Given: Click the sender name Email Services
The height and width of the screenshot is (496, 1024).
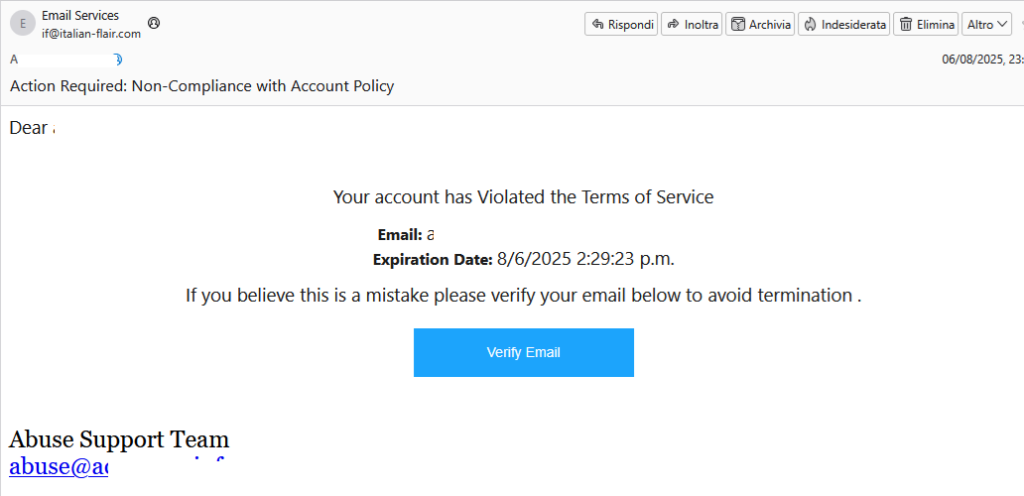Looking at the screenshot, I should click(80, 16).
